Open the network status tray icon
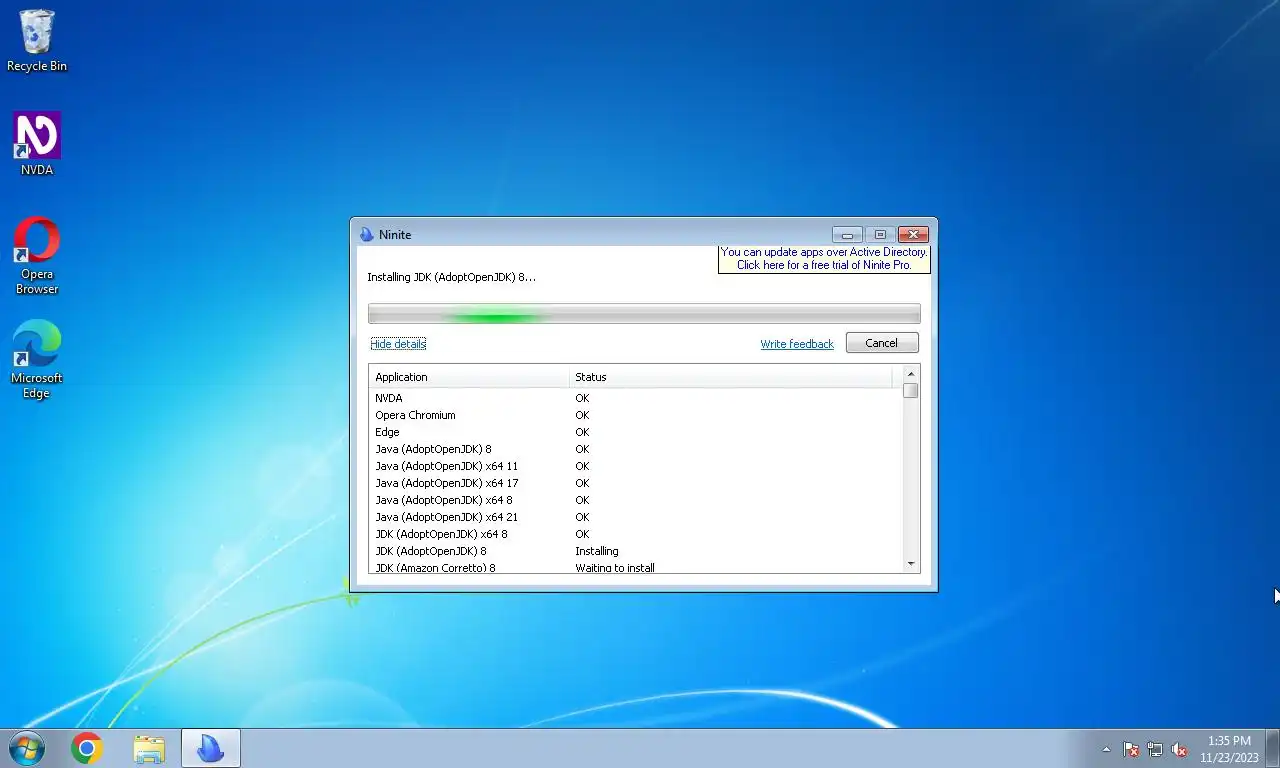This screenshot has height=768, width=1280. (x=1155, y=749)
